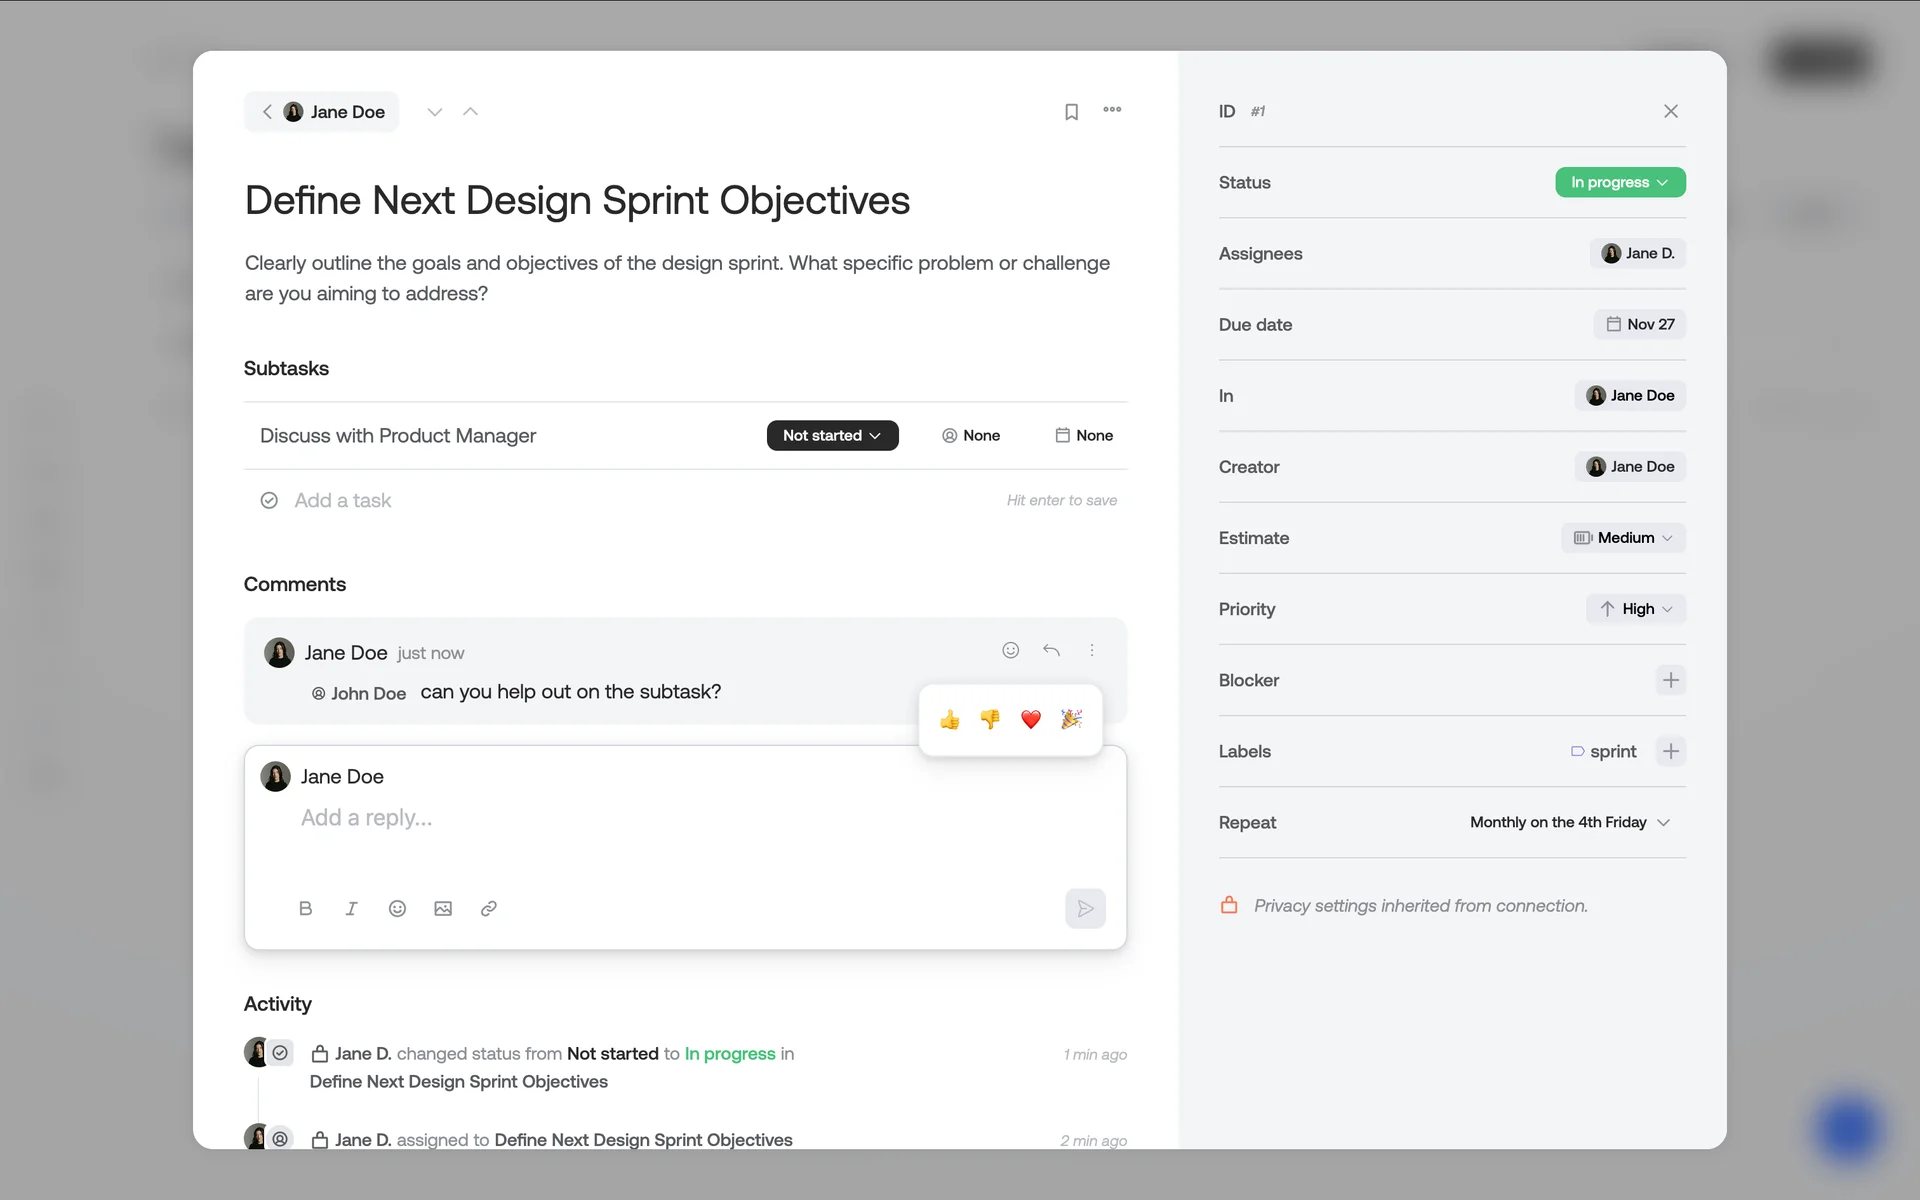React with the party popper emoji

(1071, 720)
